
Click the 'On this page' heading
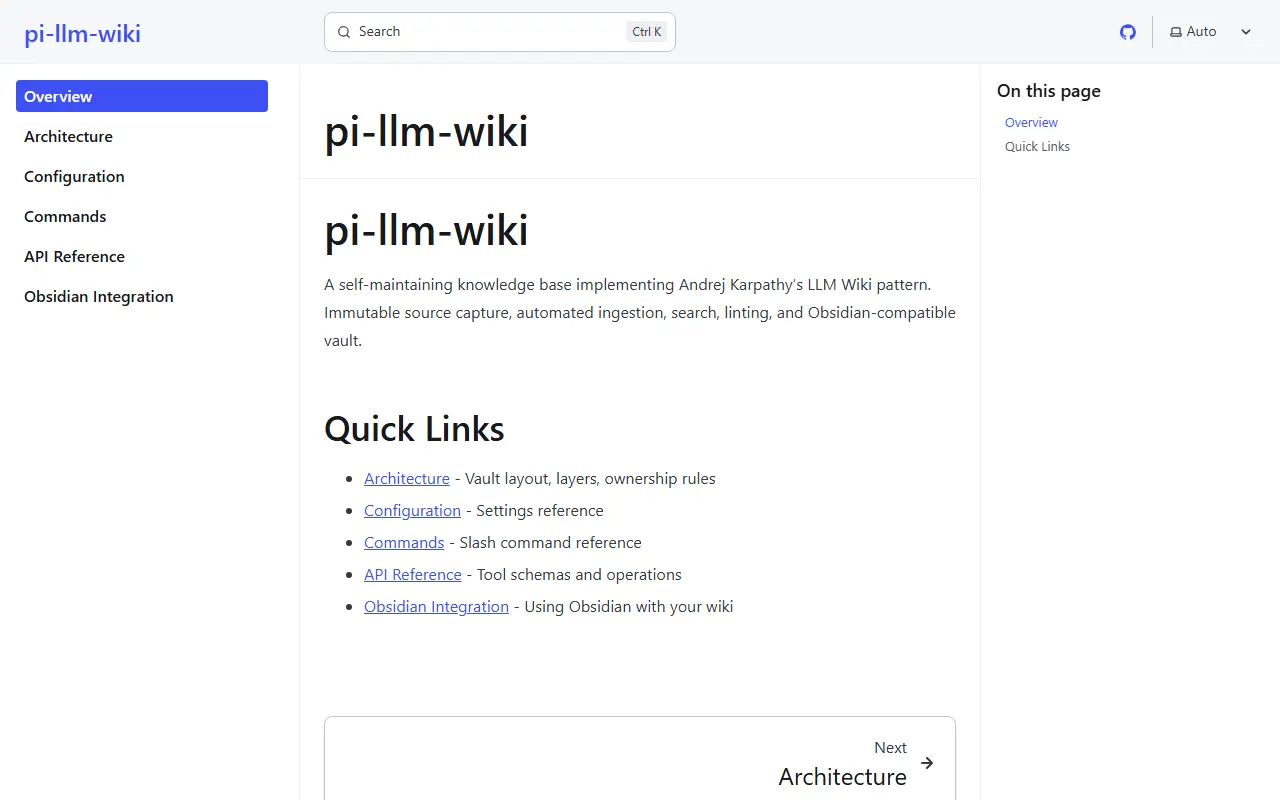[1049, 91]
